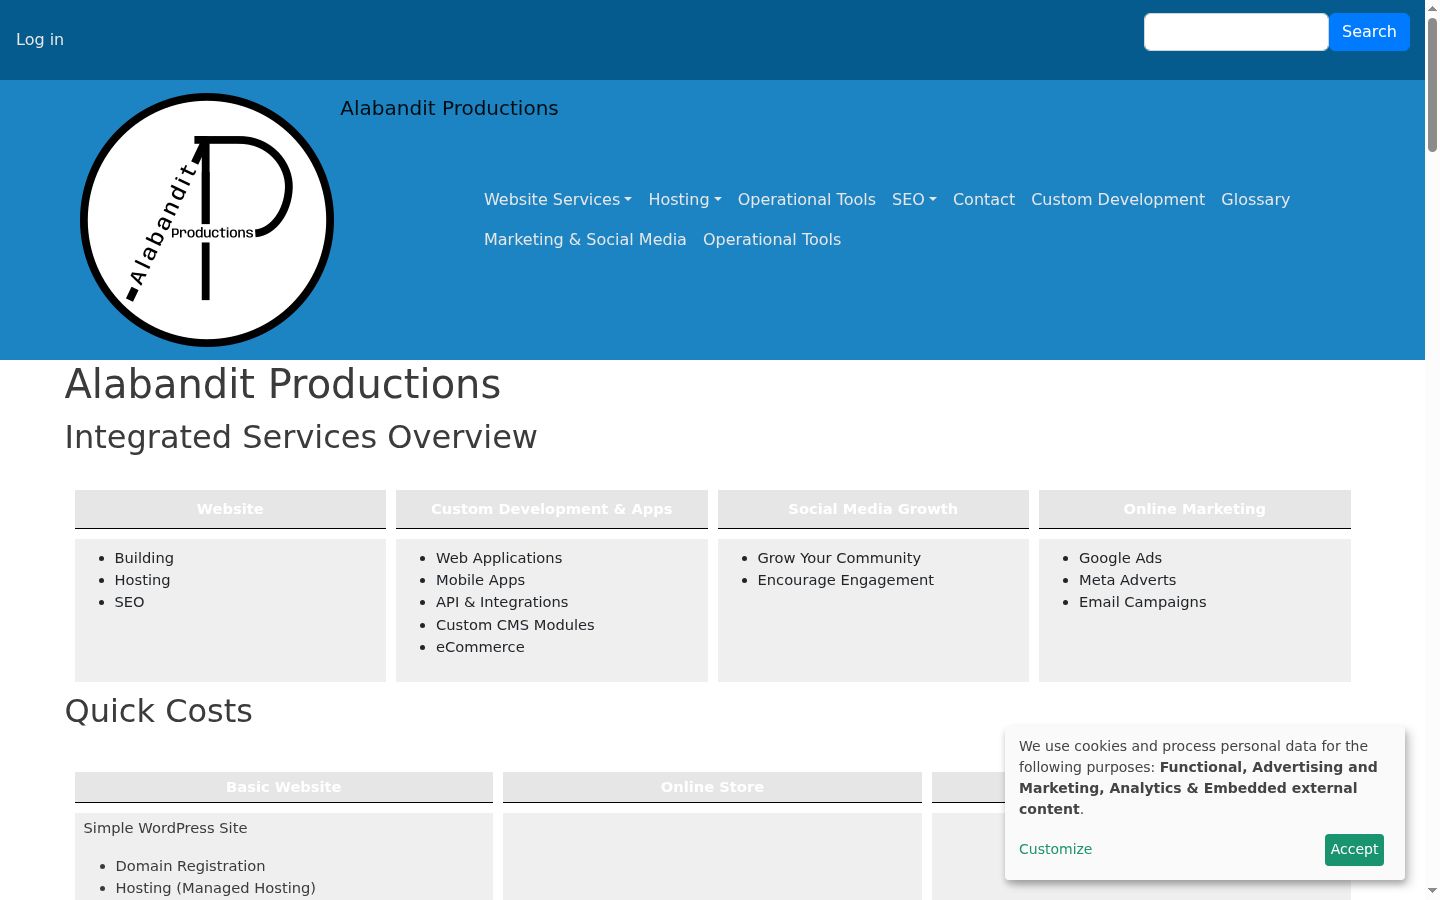Open the Hosting dropdown menu
Image resolution: width=1440 pixels, height=900 pixels.
pyautogui.click(x=685, y=199)
